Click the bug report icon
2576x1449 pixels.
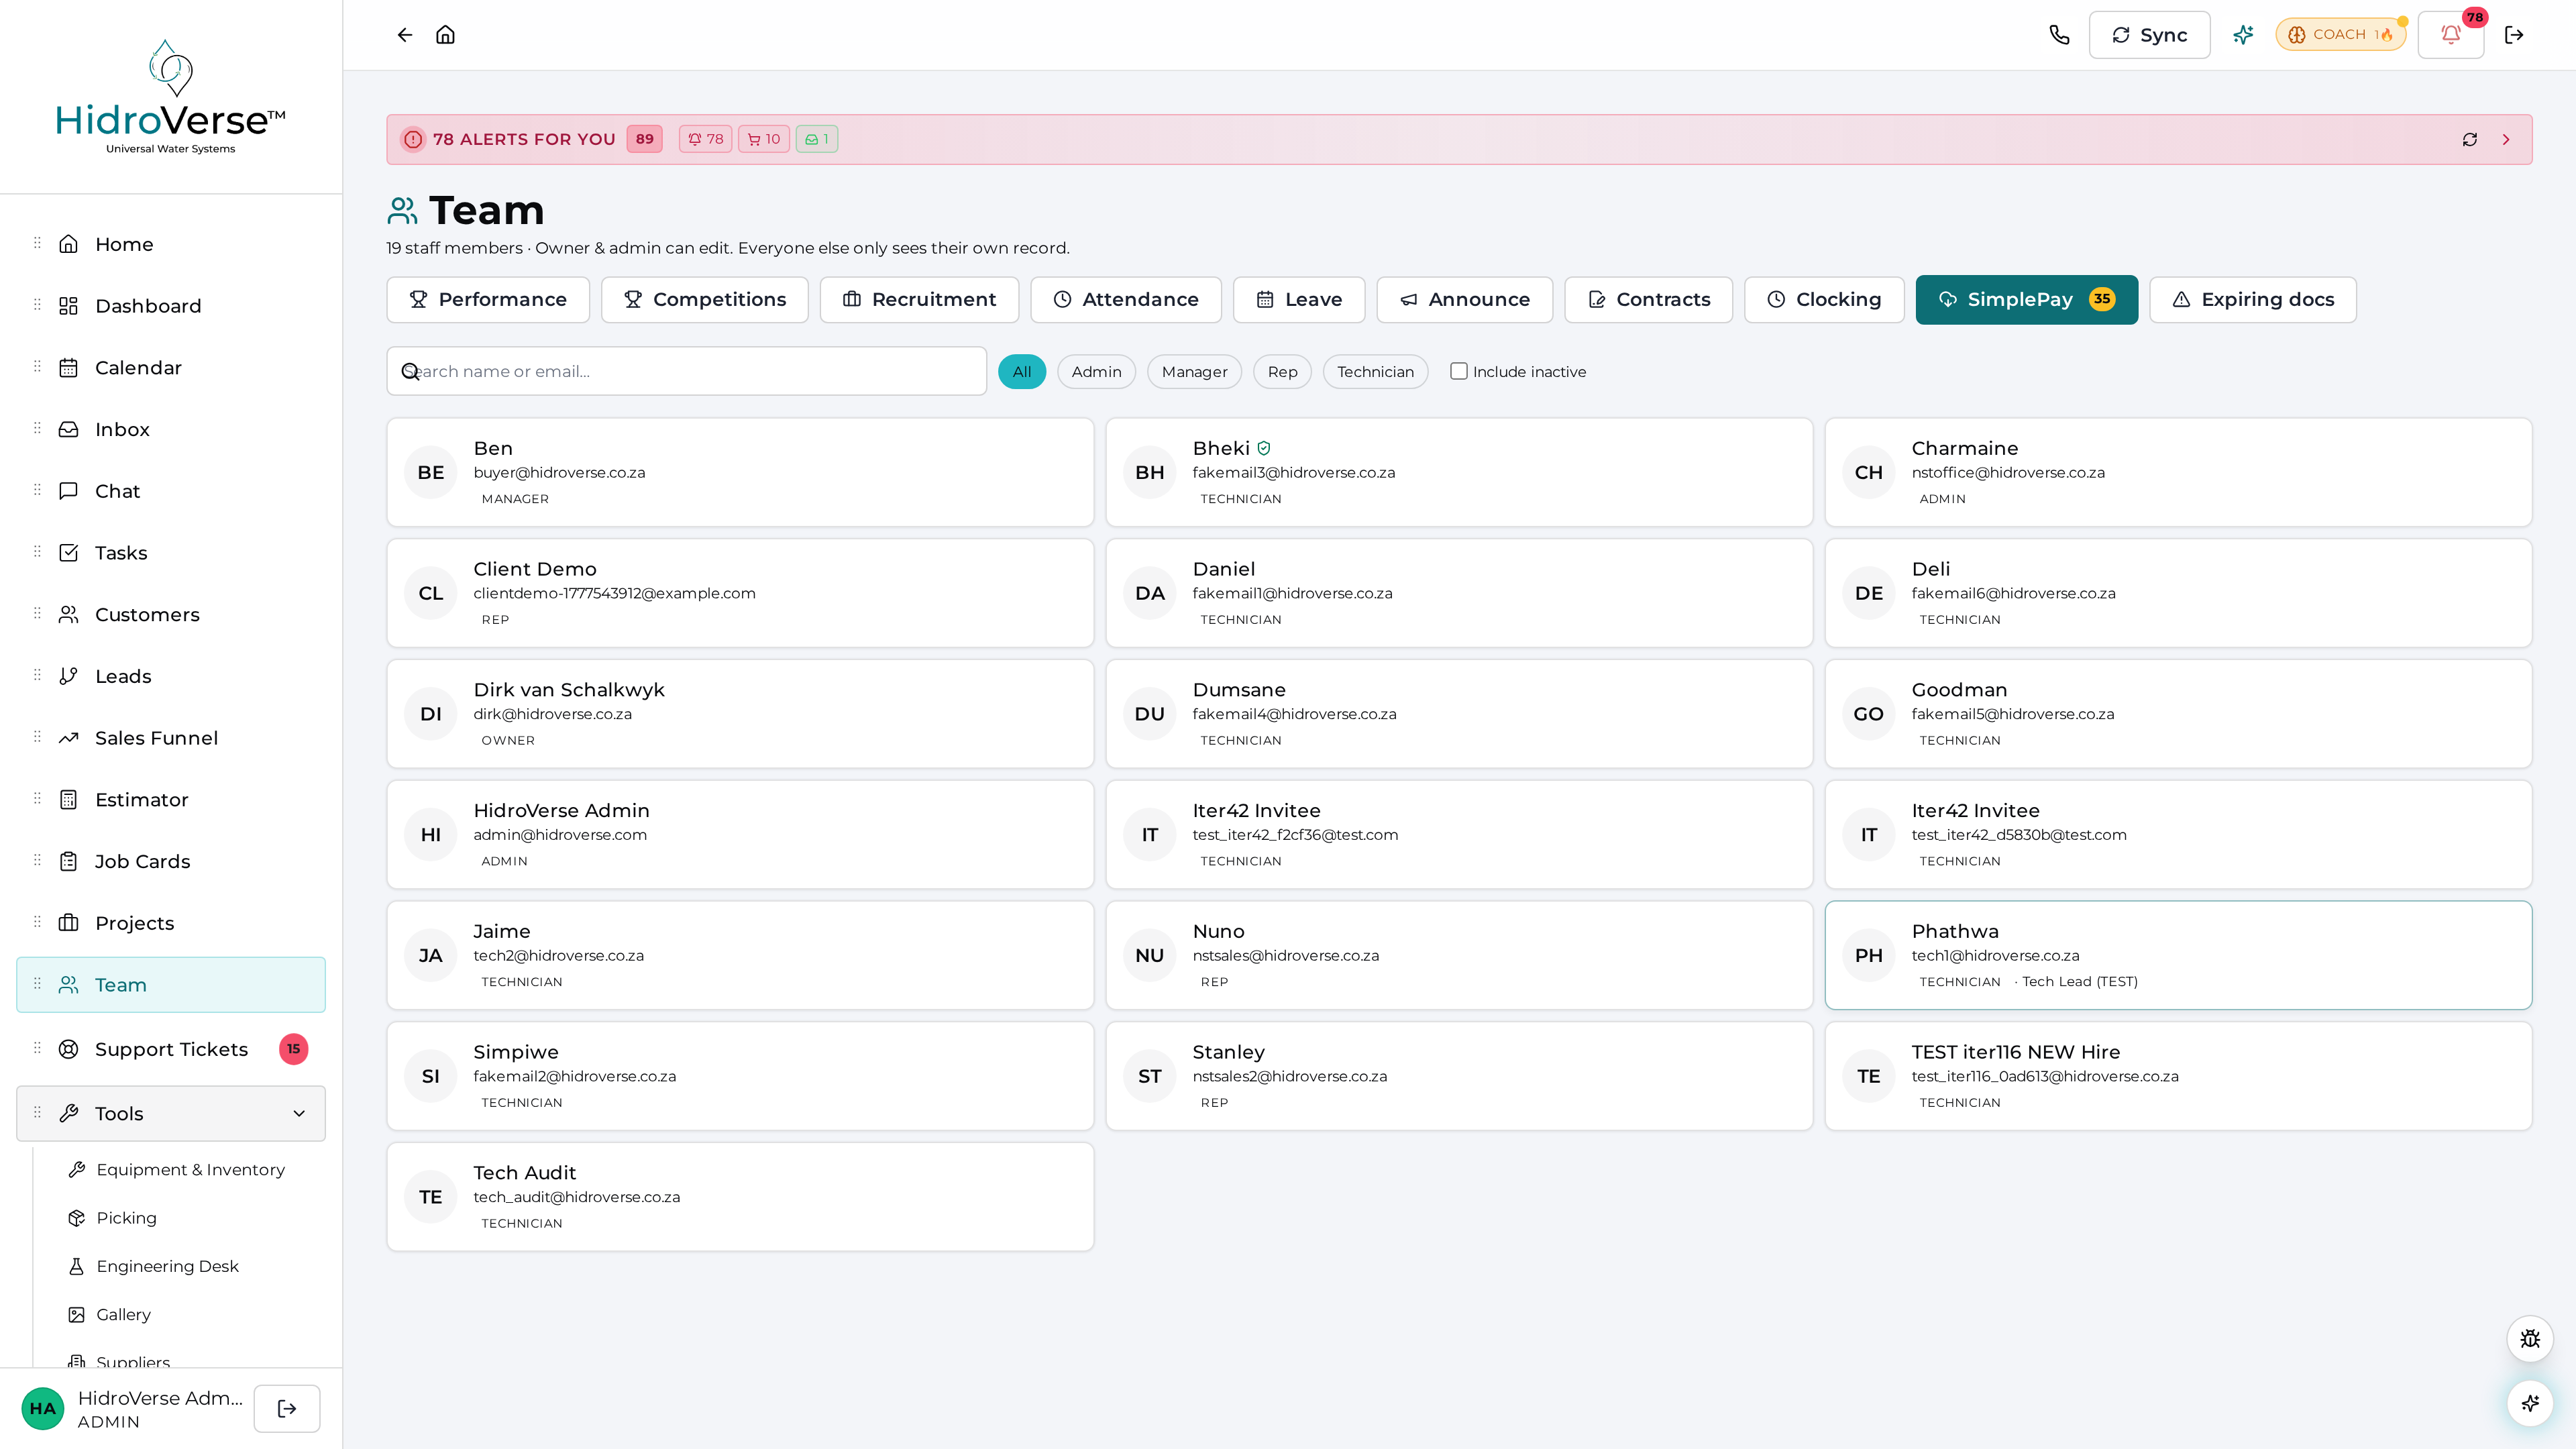(2530, 1339)
